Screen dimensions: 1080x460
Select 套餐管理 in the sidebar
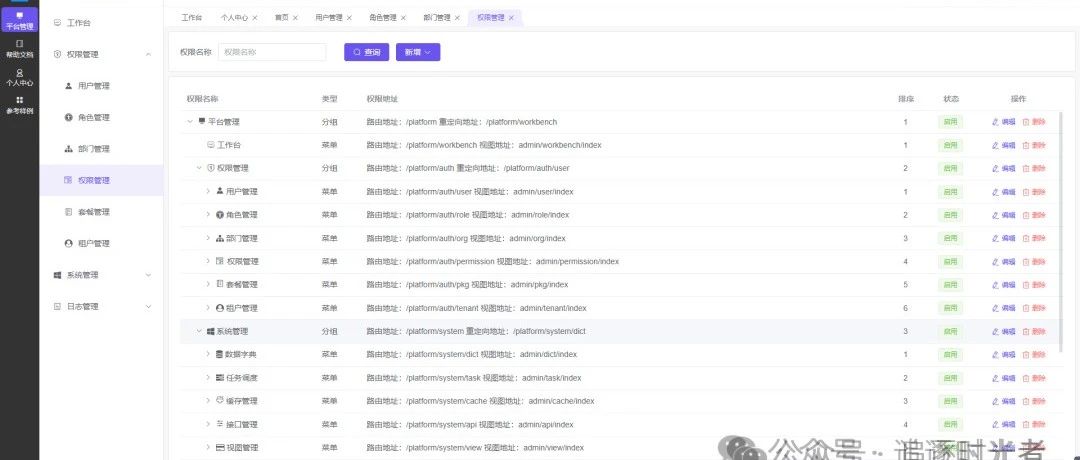pos(101,212)
